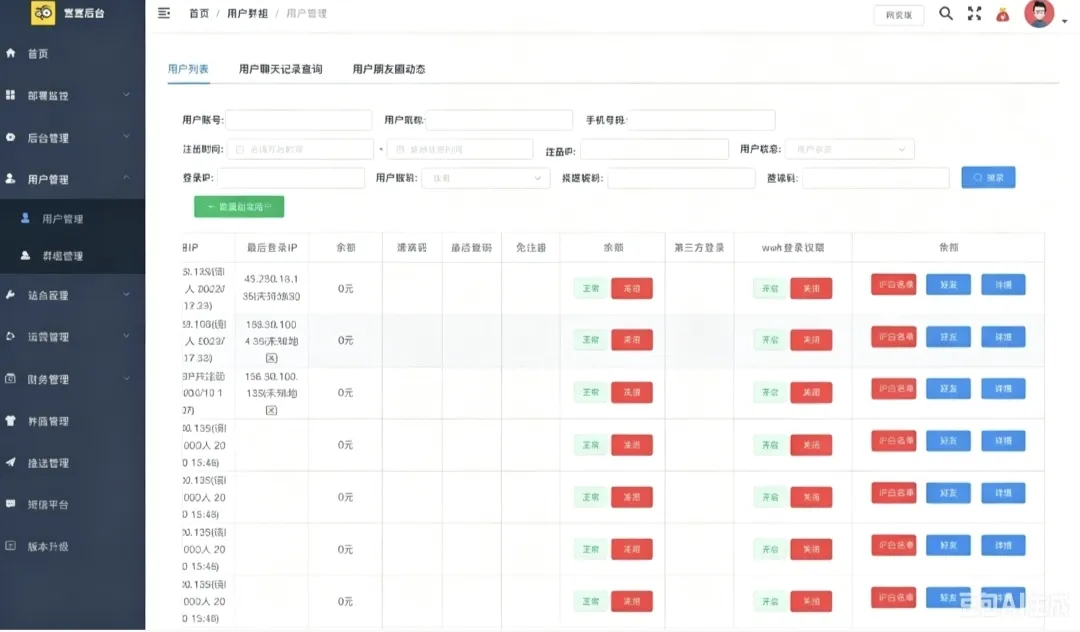Click the 网页版 button in header

[x=899, y=14]
